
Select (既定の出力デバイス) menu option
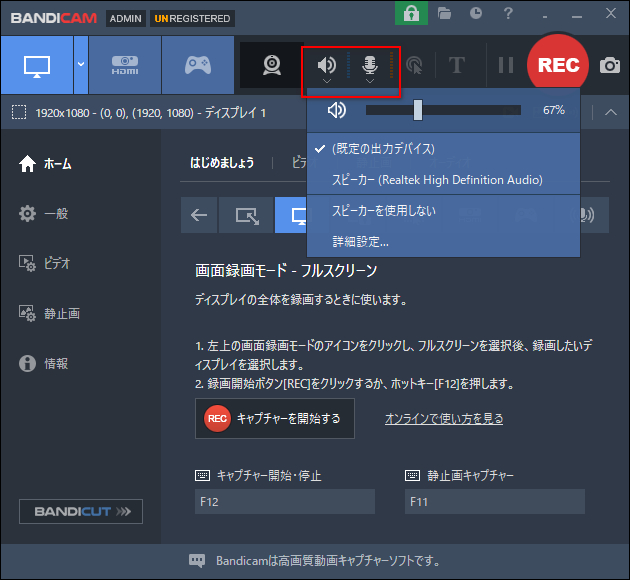coord(443,149)
